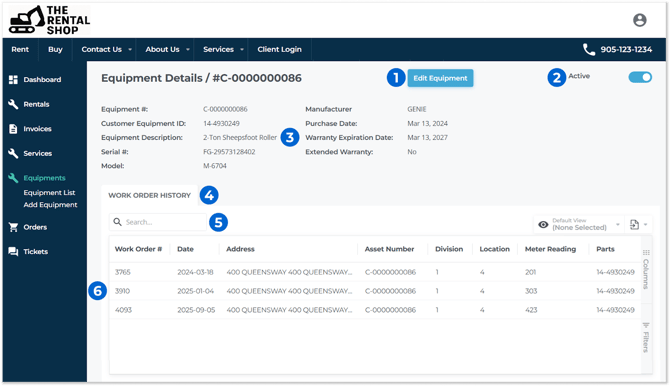The image size is (670, 386).
Task: Open About Us in the top navigation
Action: click(162, 50)
